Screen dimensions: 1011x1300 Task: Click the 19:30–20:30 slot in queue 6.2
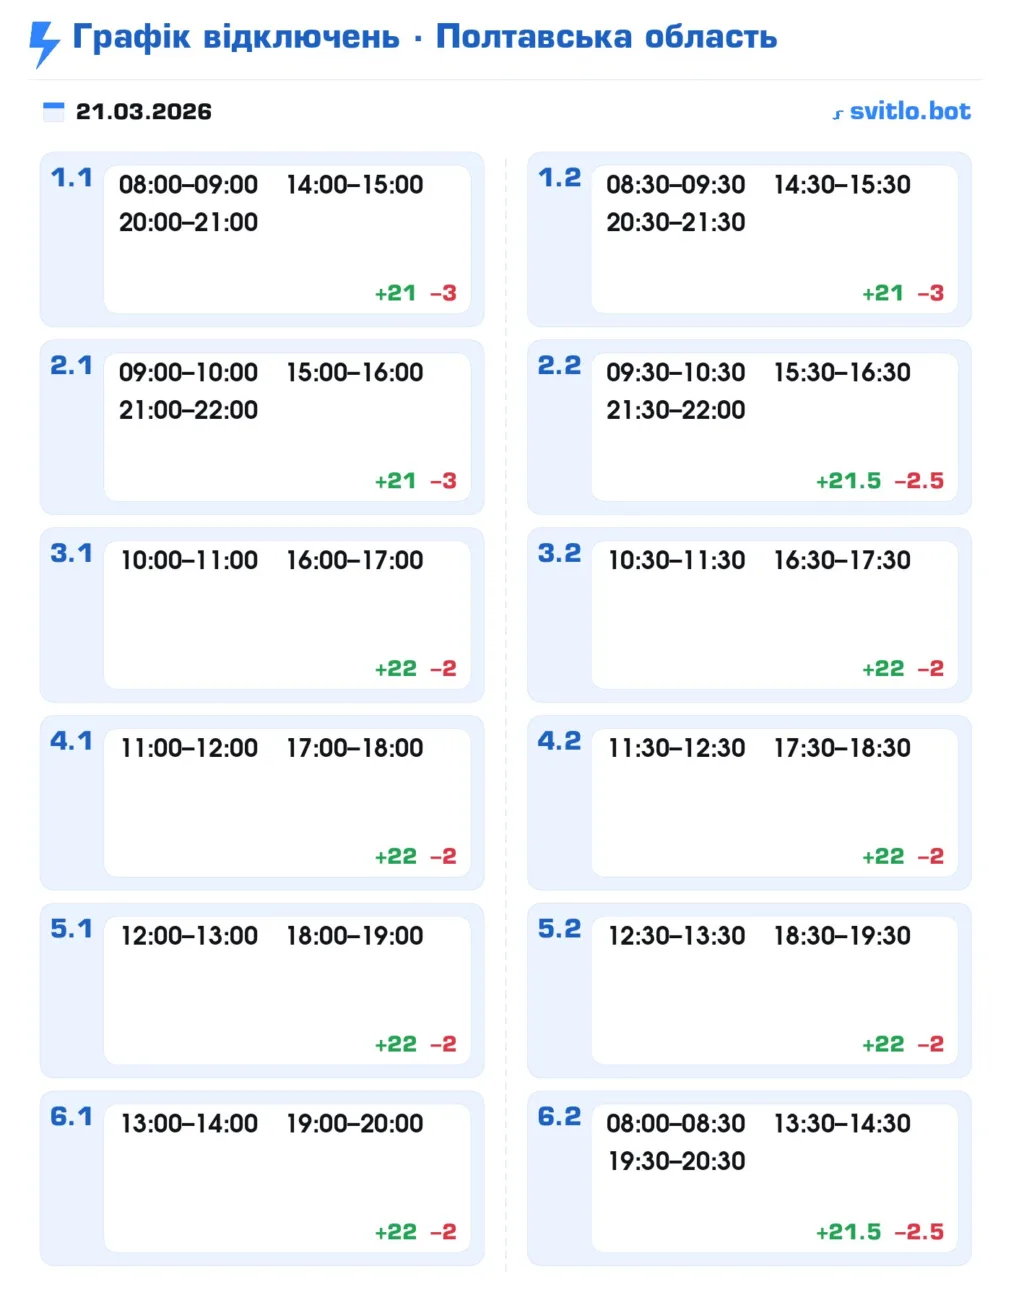675,1161
